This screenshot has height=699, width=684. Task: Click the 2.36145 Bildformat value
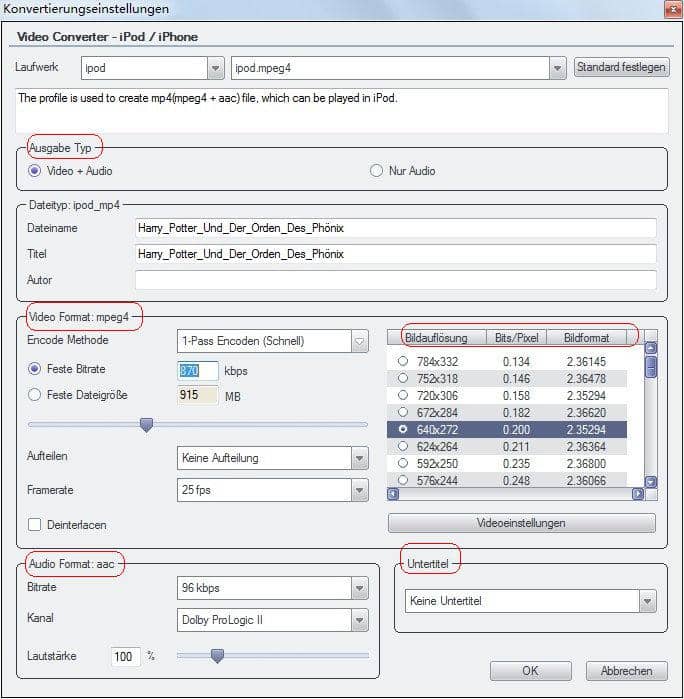point(586,362)
